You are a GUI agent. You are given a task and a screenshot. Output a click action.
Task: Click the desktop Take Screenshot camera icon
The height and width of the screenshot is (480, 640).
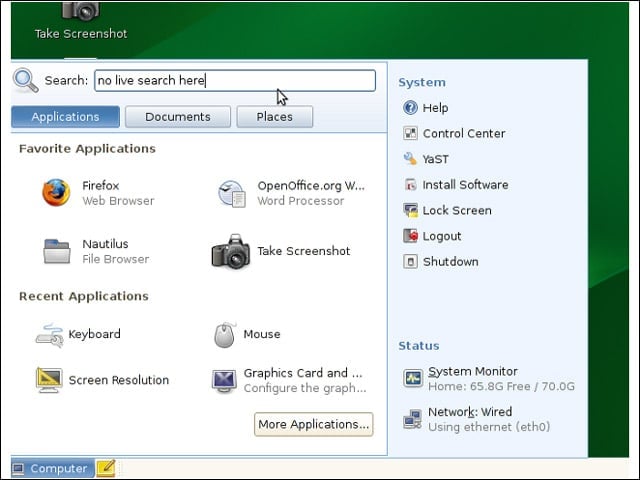click(x=81, y=11)
